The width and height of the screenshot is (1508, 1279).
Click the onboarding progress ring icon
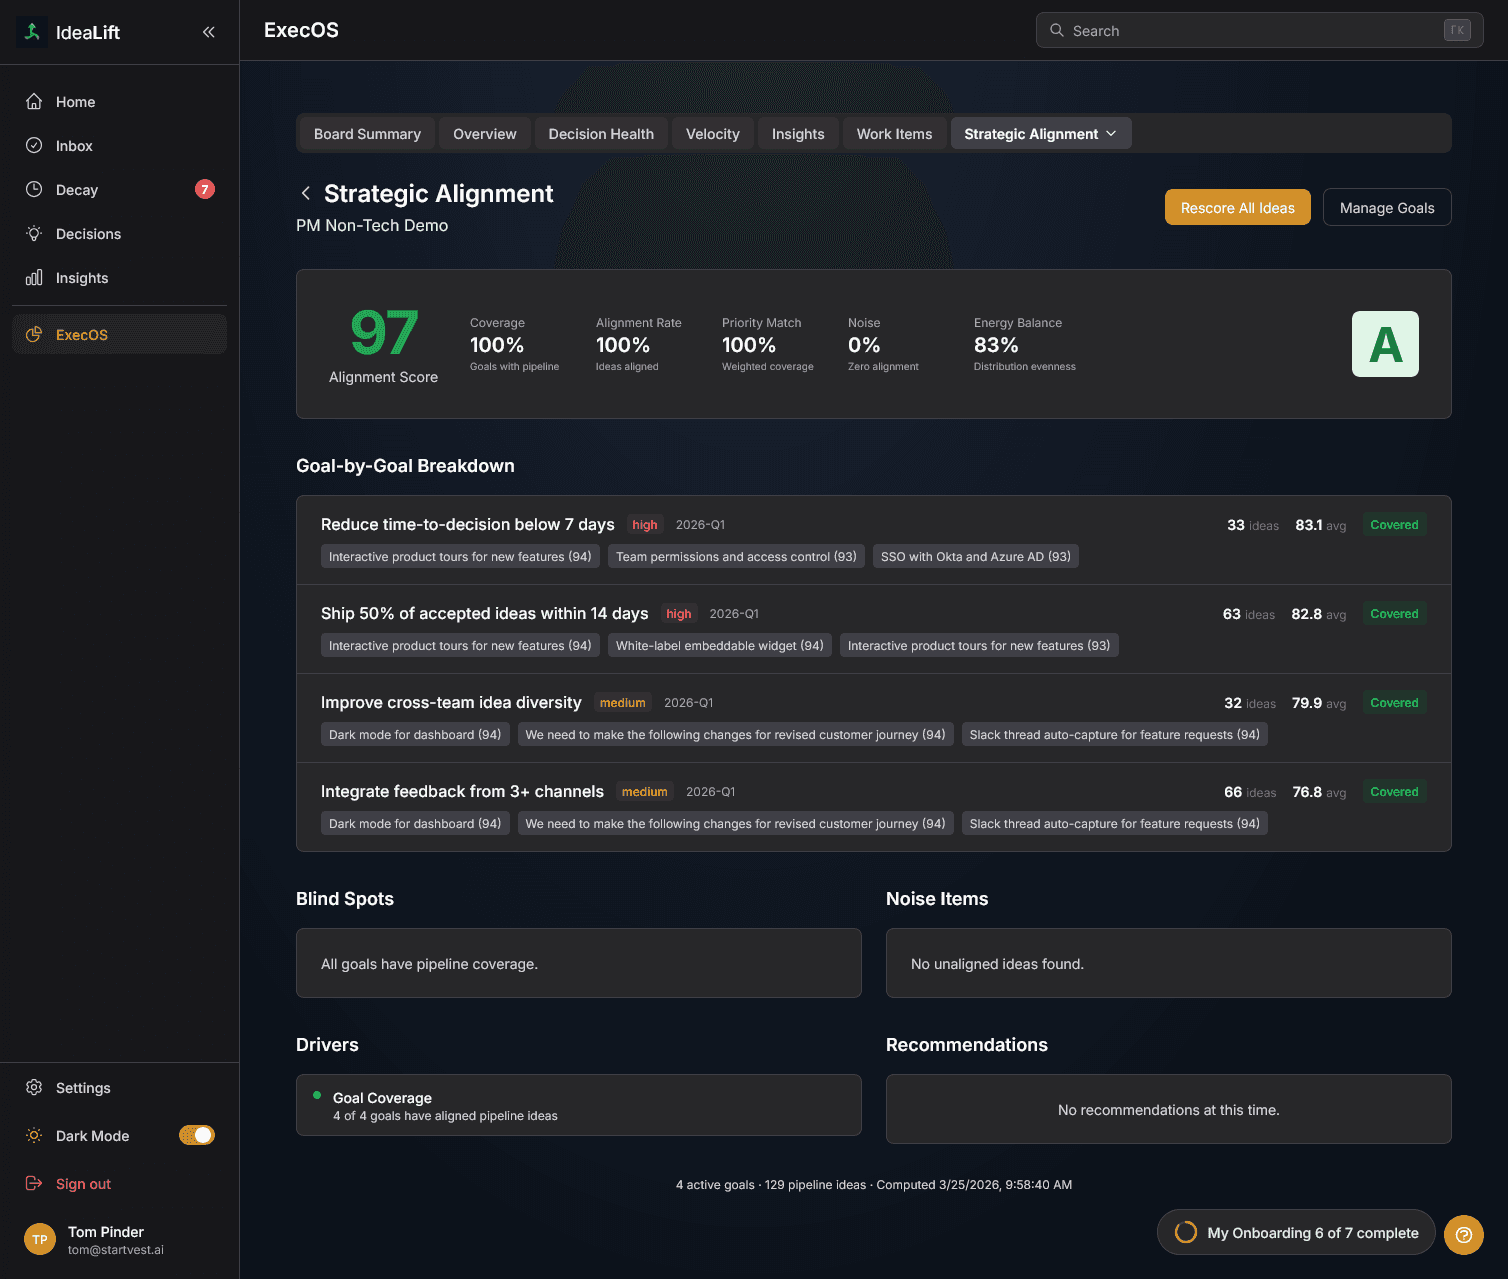coord(1186,1233)
